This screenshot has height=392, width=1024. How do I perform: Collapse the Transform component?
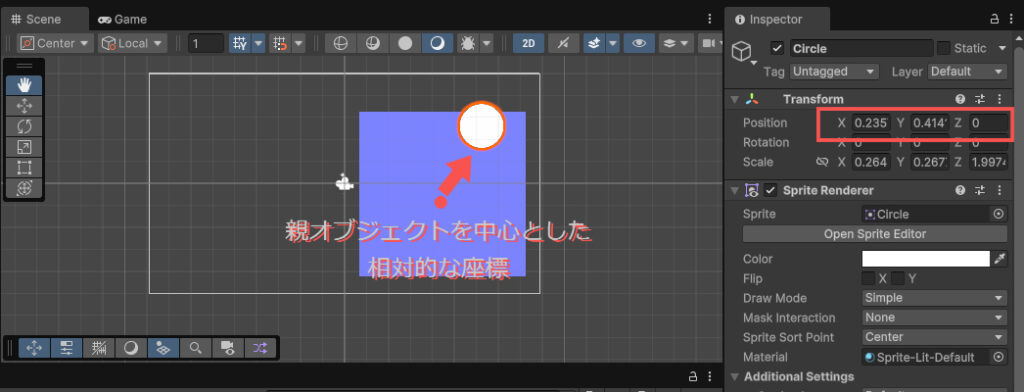735,99
